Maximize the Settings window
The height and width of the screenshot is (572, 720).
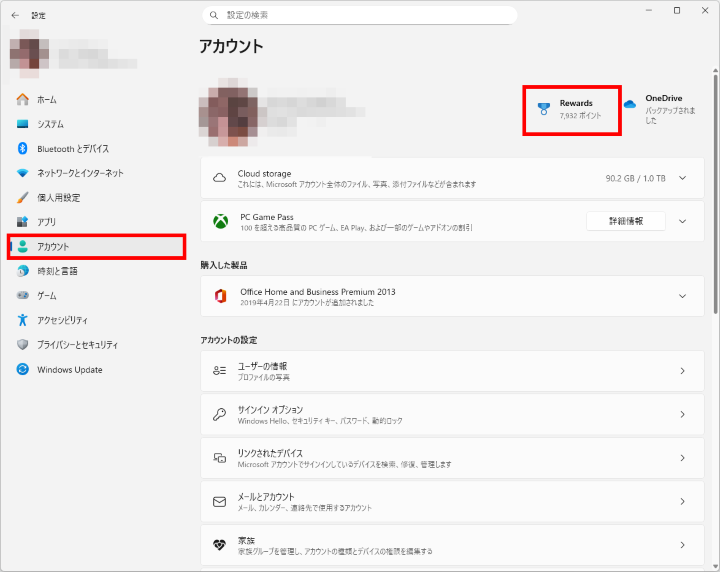[x=677, y=11]
